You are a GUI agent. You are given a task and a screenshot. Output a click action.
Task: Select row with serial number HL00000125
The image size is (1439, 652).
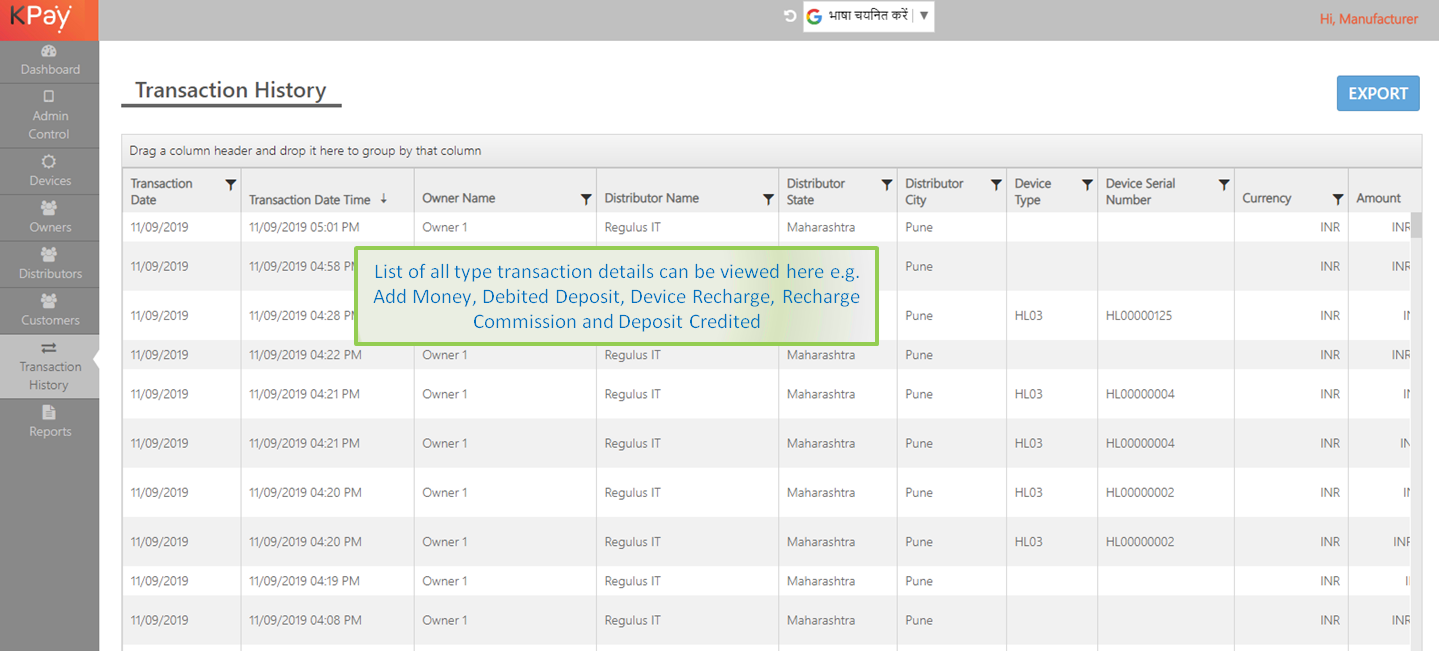(1138, 316)
